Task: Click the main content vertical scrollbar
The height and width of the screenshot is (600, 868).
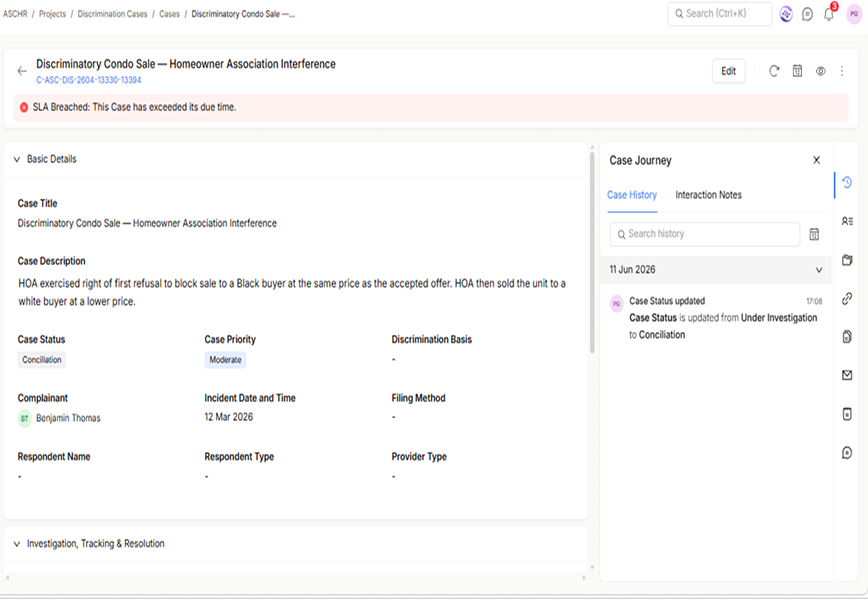Action: click(592, 253)
